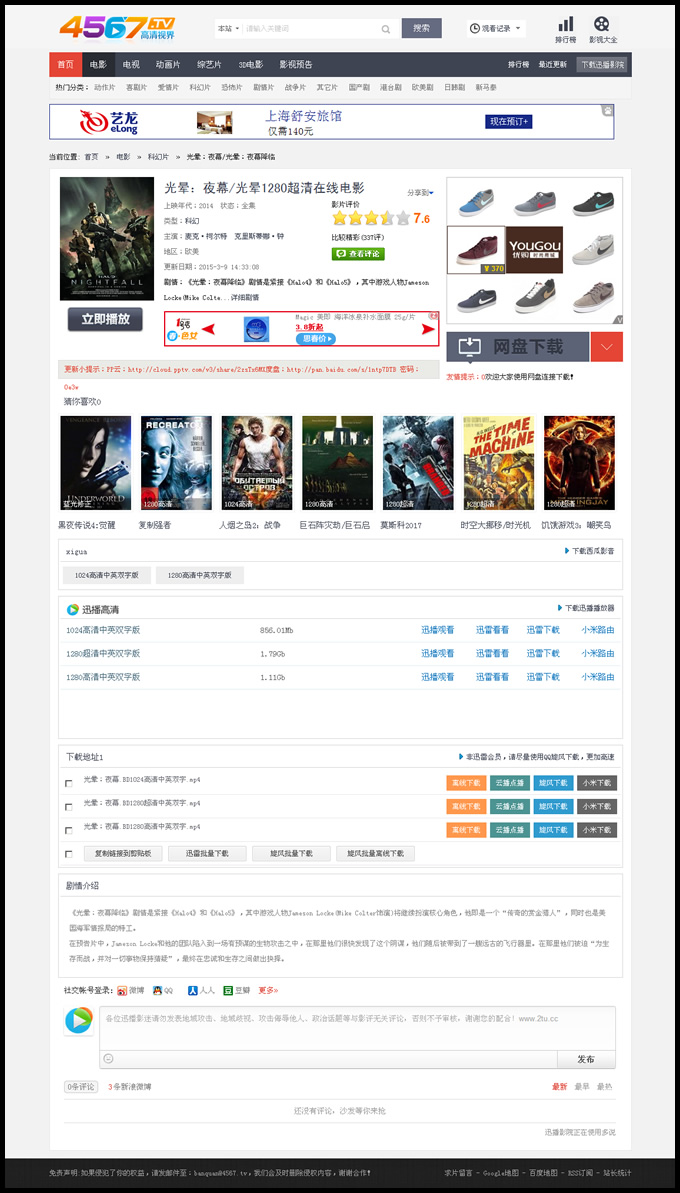This screenshot has width=680, height=1193.
Task: Click into the comment text area
Action: point(357,1028)
